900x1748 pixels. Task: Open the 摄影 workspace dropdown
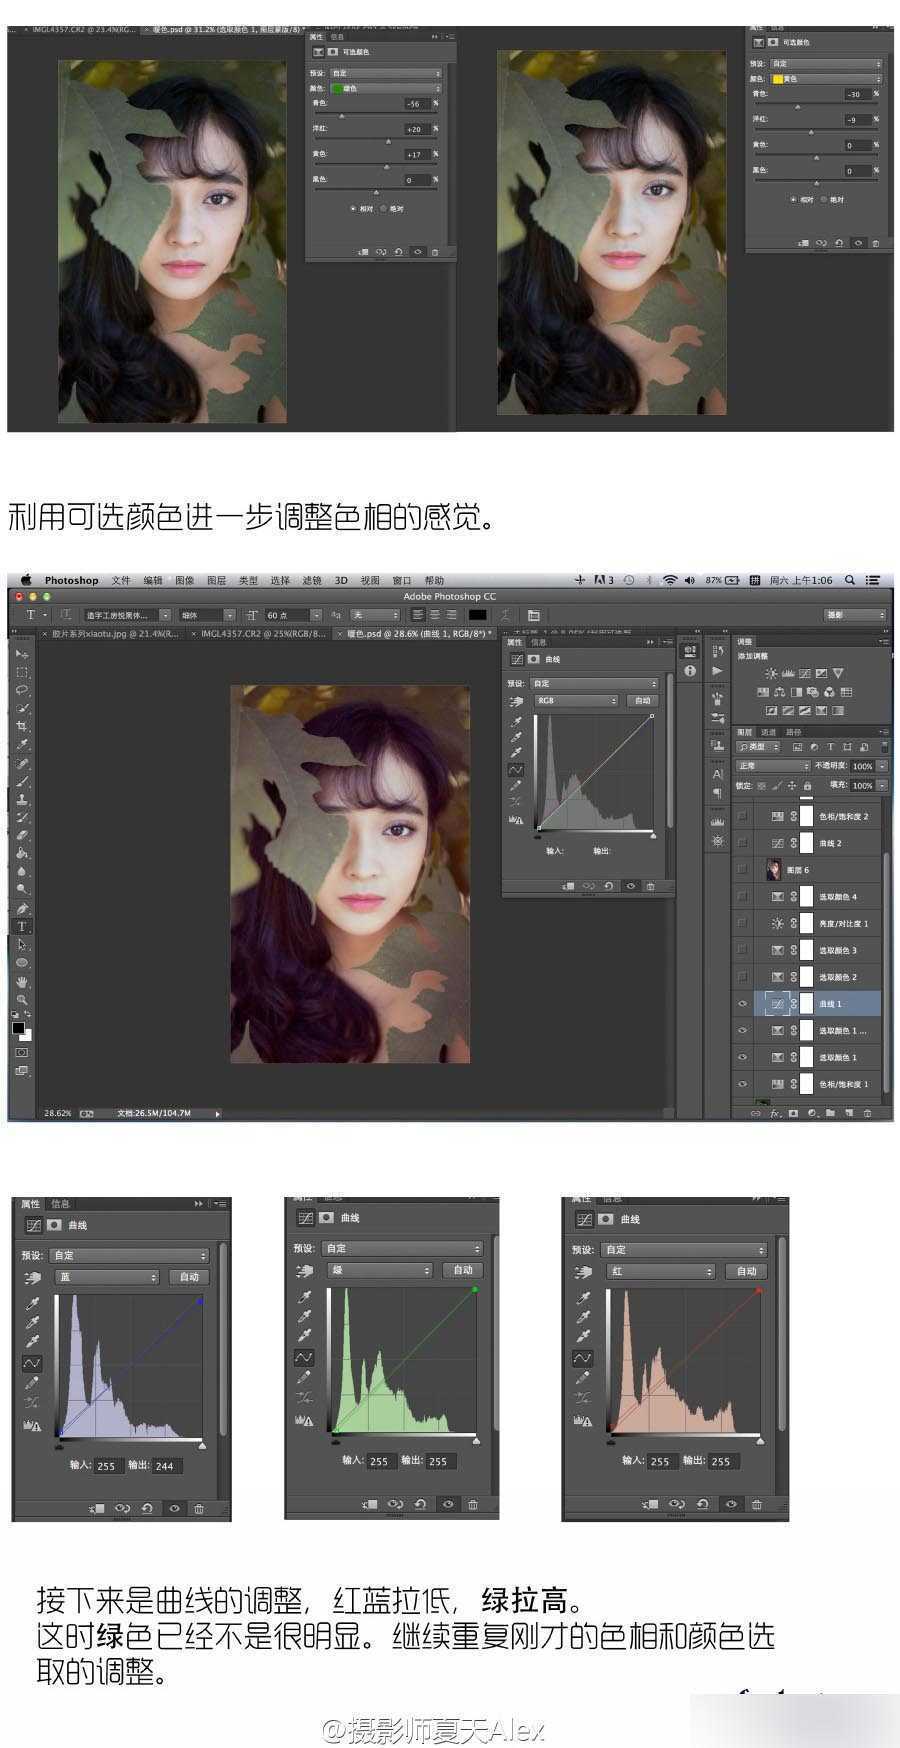pyautogui.click(x=855, y=615)
